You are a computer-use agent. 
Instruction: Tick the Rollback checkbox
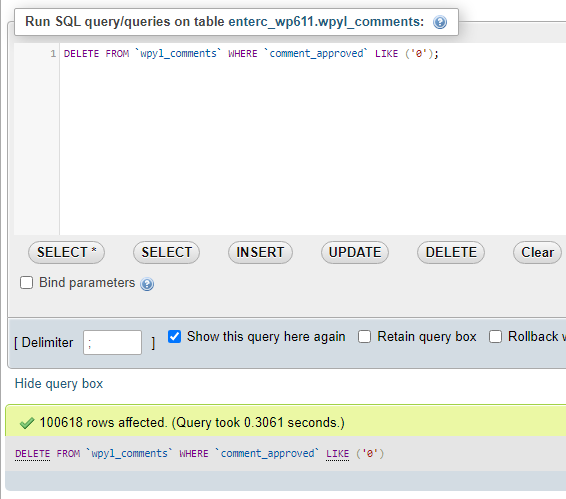click(495, 337)
